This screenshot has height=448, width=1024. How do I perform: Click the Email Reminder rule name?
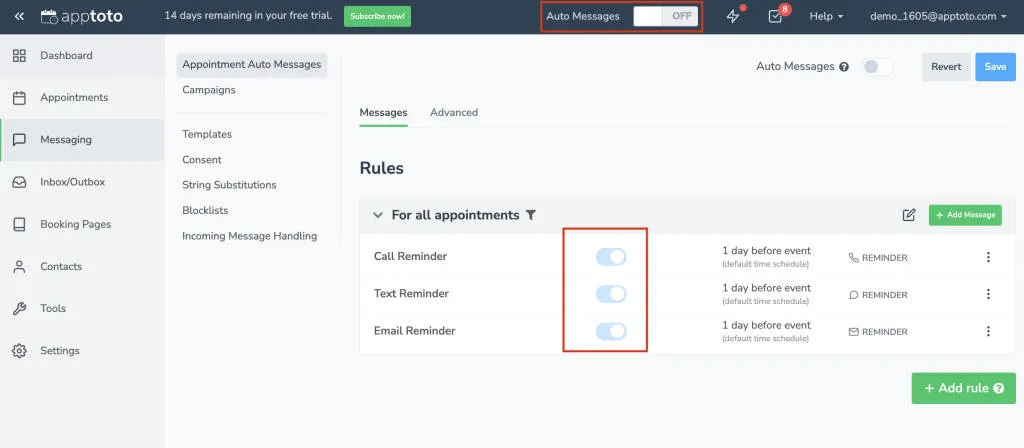click(415, 331)
